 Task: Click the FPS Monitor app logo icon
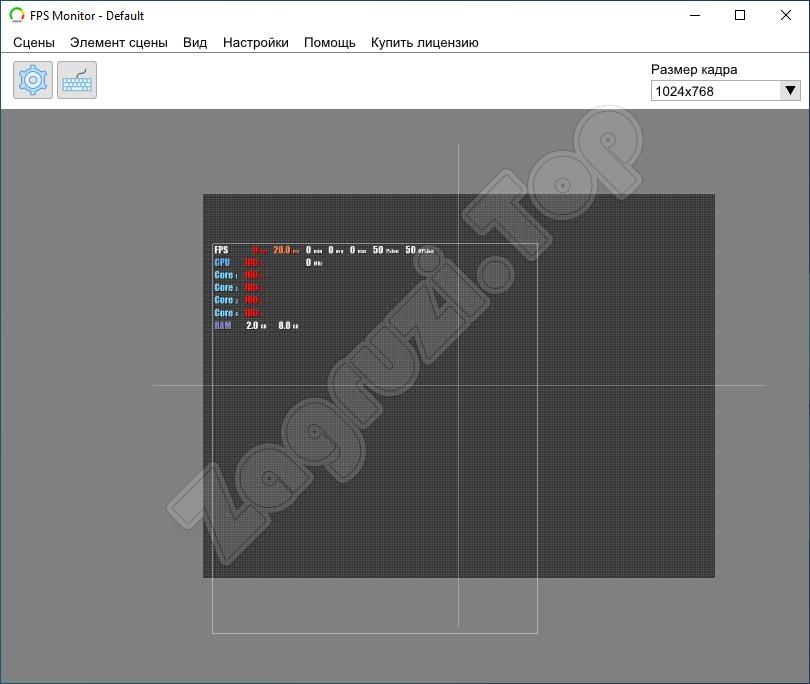17,15
